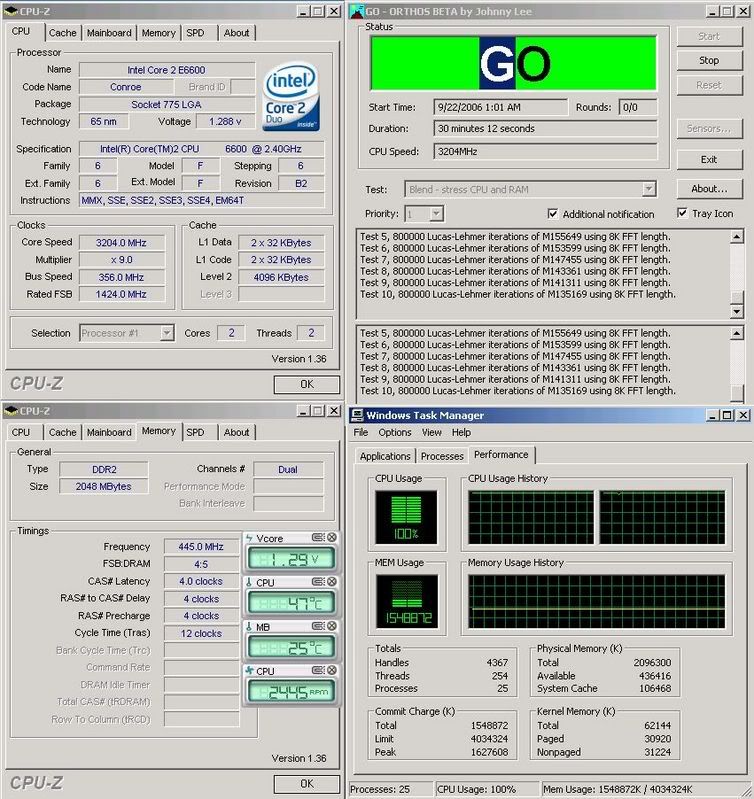Select Performance tab in Task Manager
Viewport: 754px width, 799px height.
[501, 454]
